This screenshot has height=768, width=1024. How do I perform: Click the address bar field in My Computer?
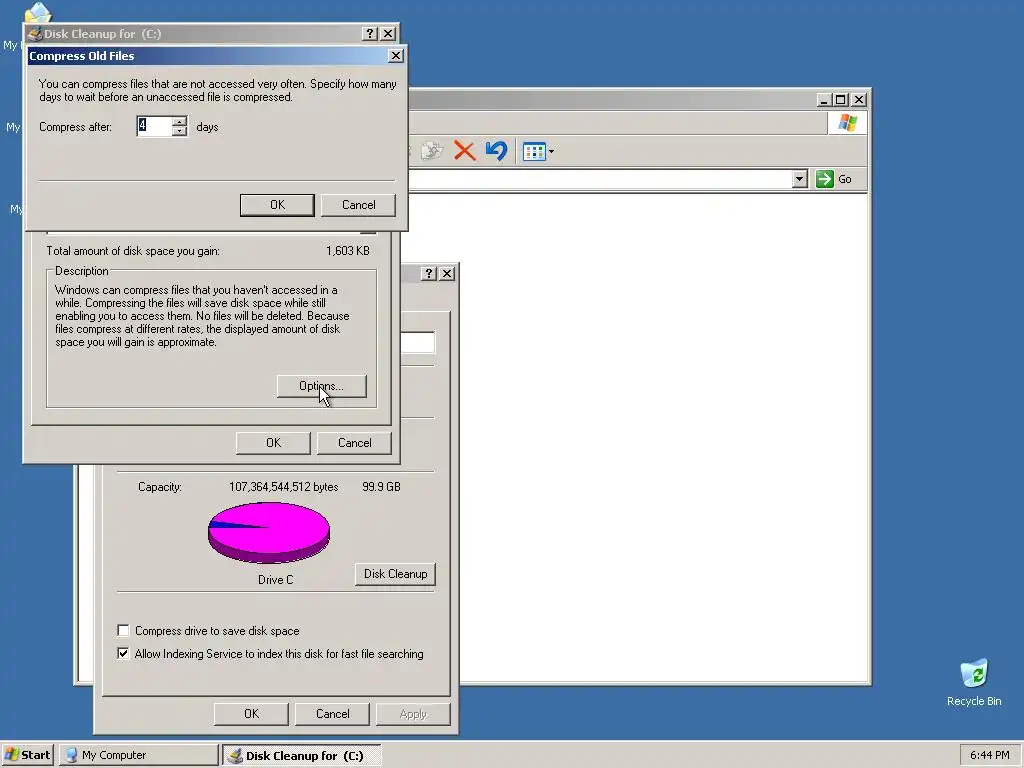tap(600, 179)
